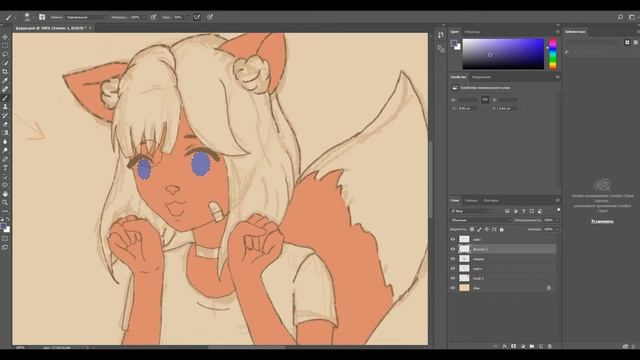
Task: Enable airbrush mode in options bar
Action: click(x=197, y=17)
